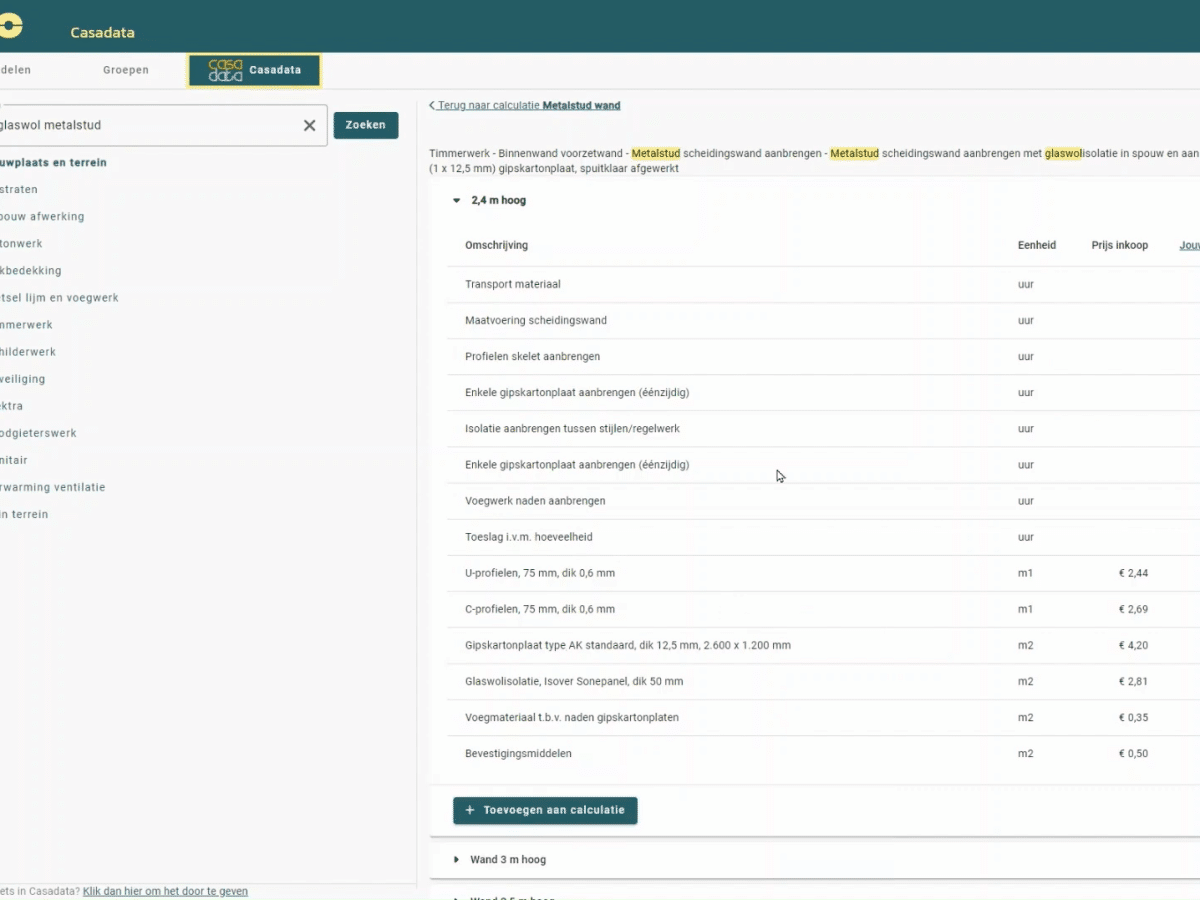Click the Prijs inkoop column header
The height and width of the screenshot is (900, 1200).
pos(1120,245)
